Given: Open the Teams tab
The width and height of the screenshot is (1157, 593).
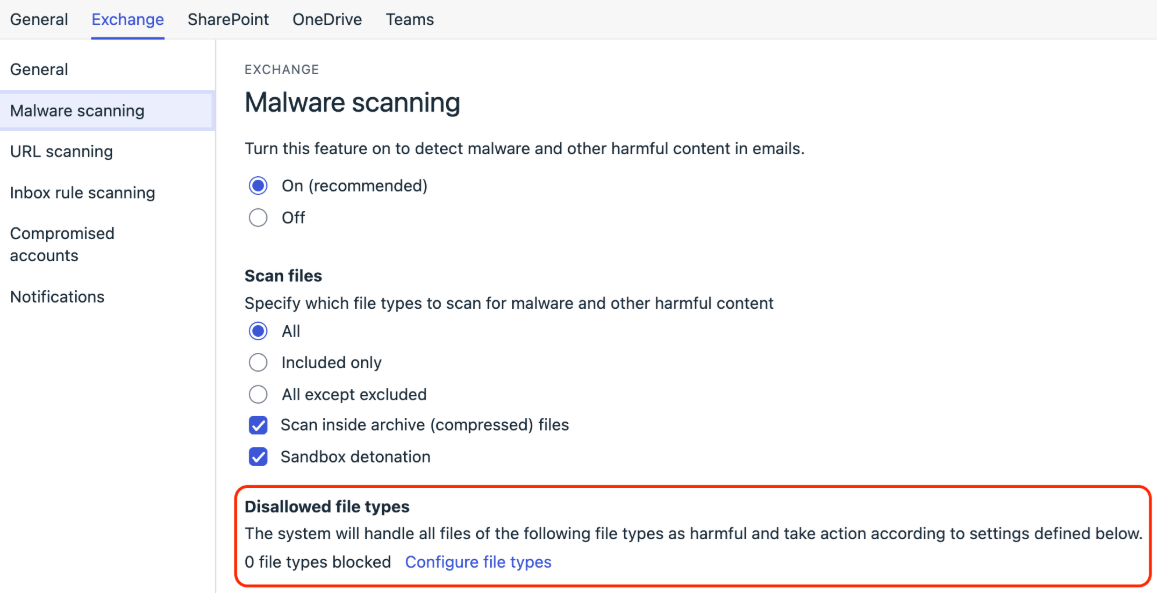Looking at the screenshot, I should coord(410,20).
